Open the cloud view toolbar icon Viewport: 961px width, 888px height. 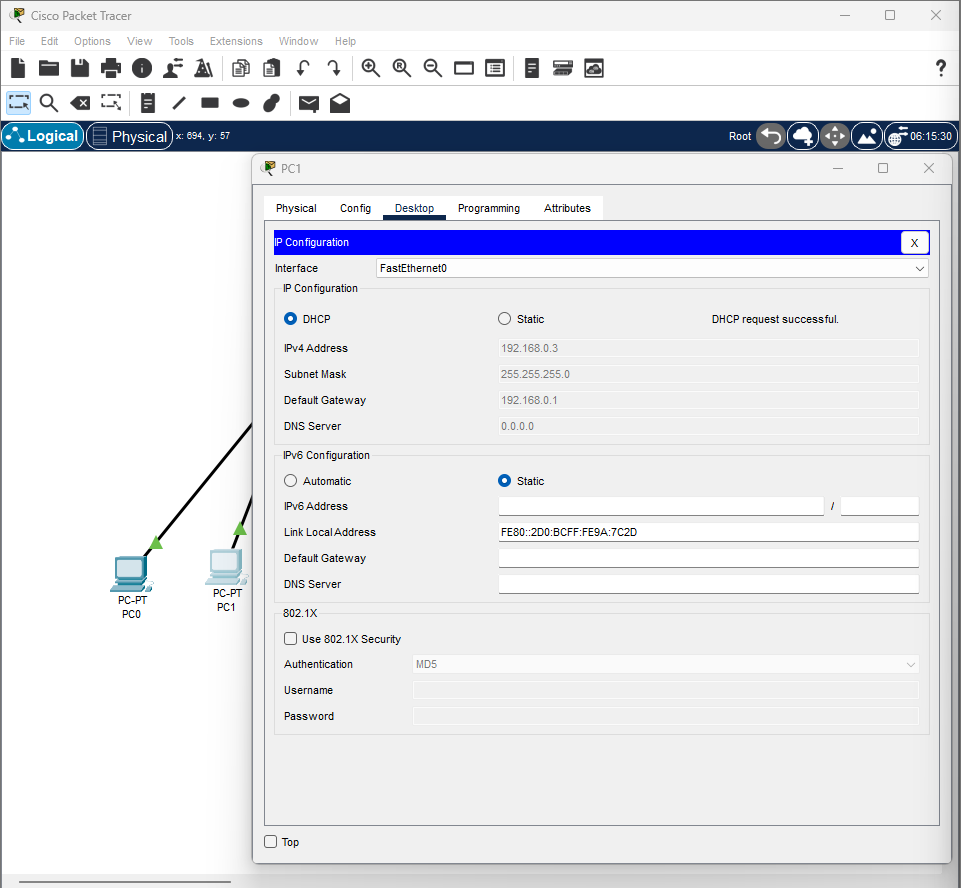[x=594, y=68]
